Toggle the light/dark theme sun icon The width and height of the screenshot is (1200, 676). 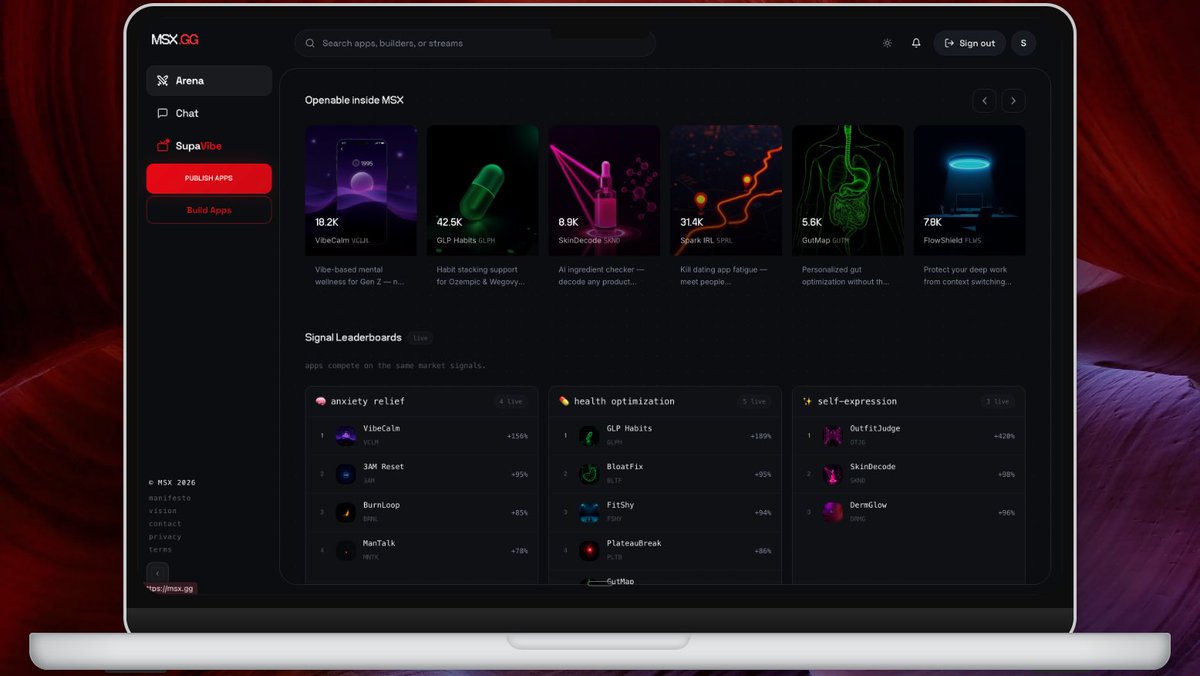pos(887,43)
